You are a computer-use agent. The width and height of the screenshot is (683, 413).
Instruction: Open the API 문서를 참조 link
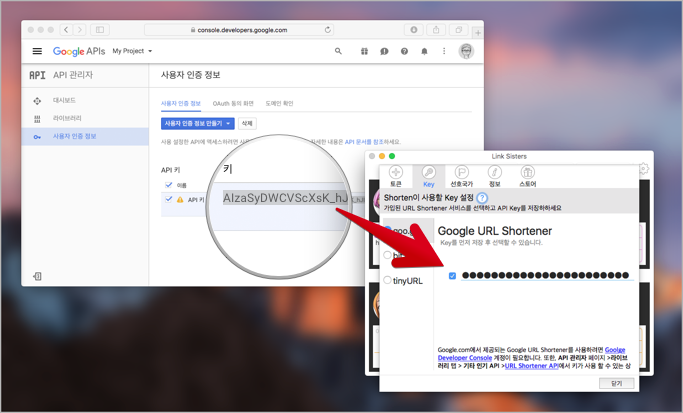point(364,142)
